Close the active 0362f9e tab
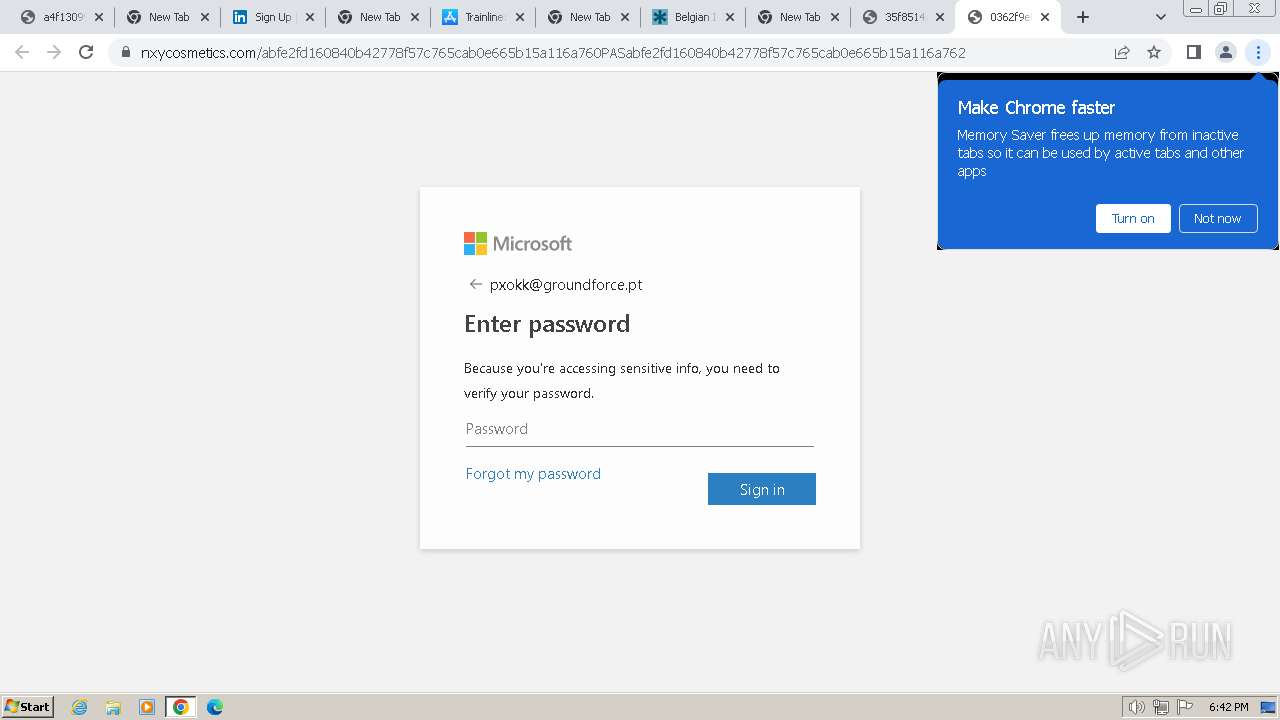The image size is (1280, 720). [x=1045, y=17]
